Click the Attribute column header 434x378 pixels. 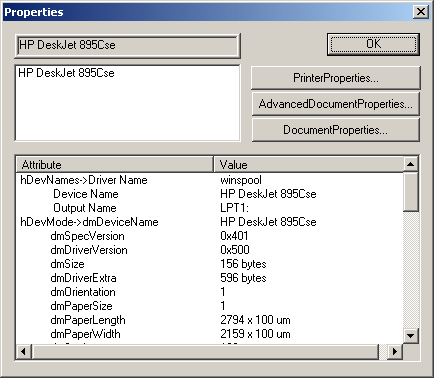tap(115, 165)
